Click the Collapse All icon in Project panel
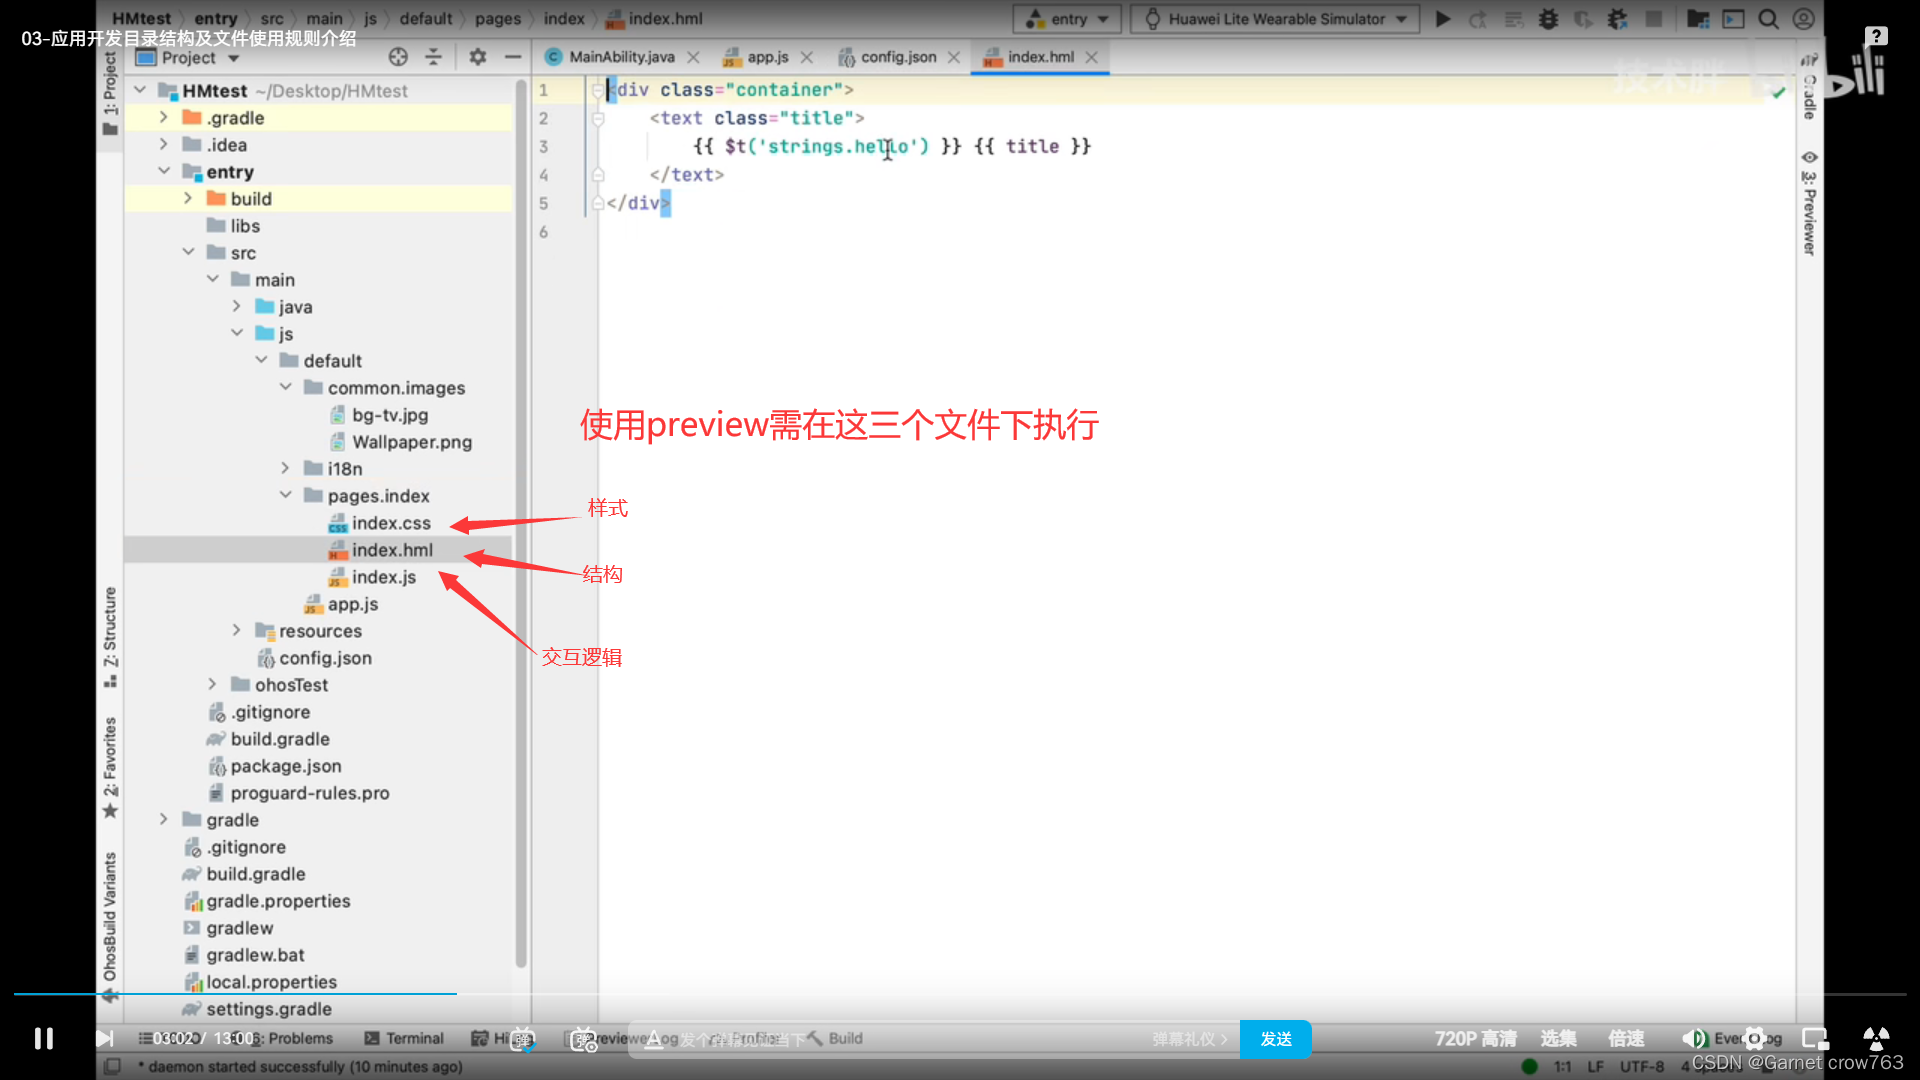Viewport: 1920px width, 1080px height. click(433, 57)
